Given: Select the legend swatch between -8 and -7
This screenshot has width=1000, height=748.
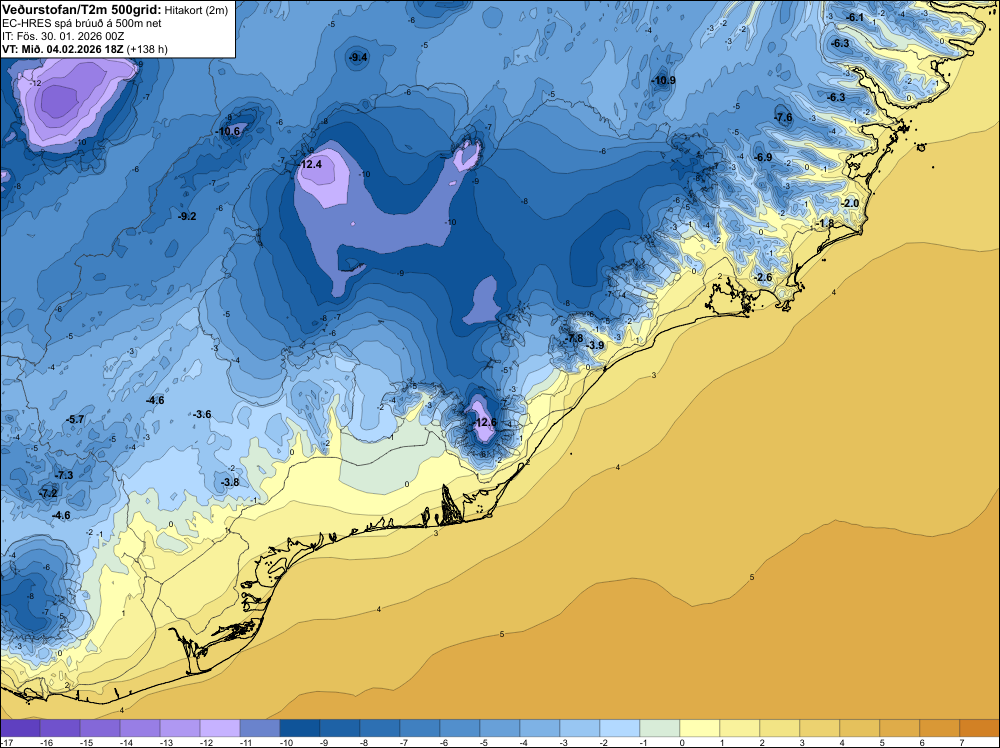Looking at the screenshot, I should (380, 728).
